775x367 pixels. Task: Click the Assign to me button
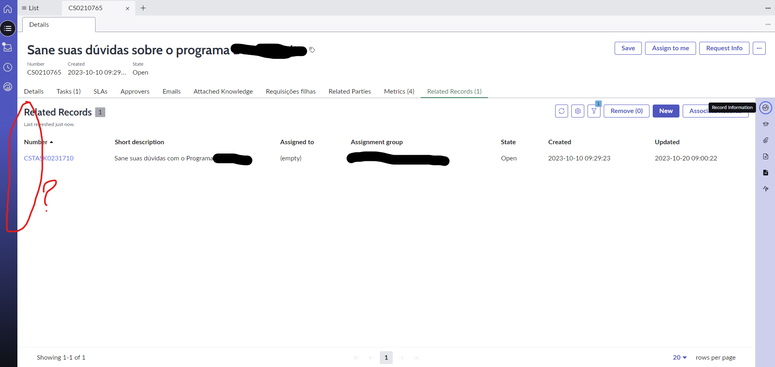point(670,48)
